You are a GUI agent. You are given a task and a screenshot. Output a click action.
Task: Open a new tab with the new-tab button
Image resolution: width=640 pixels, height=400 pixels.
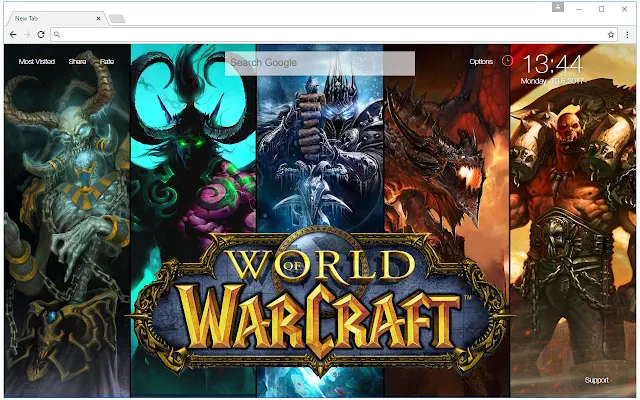pos(117,19)
